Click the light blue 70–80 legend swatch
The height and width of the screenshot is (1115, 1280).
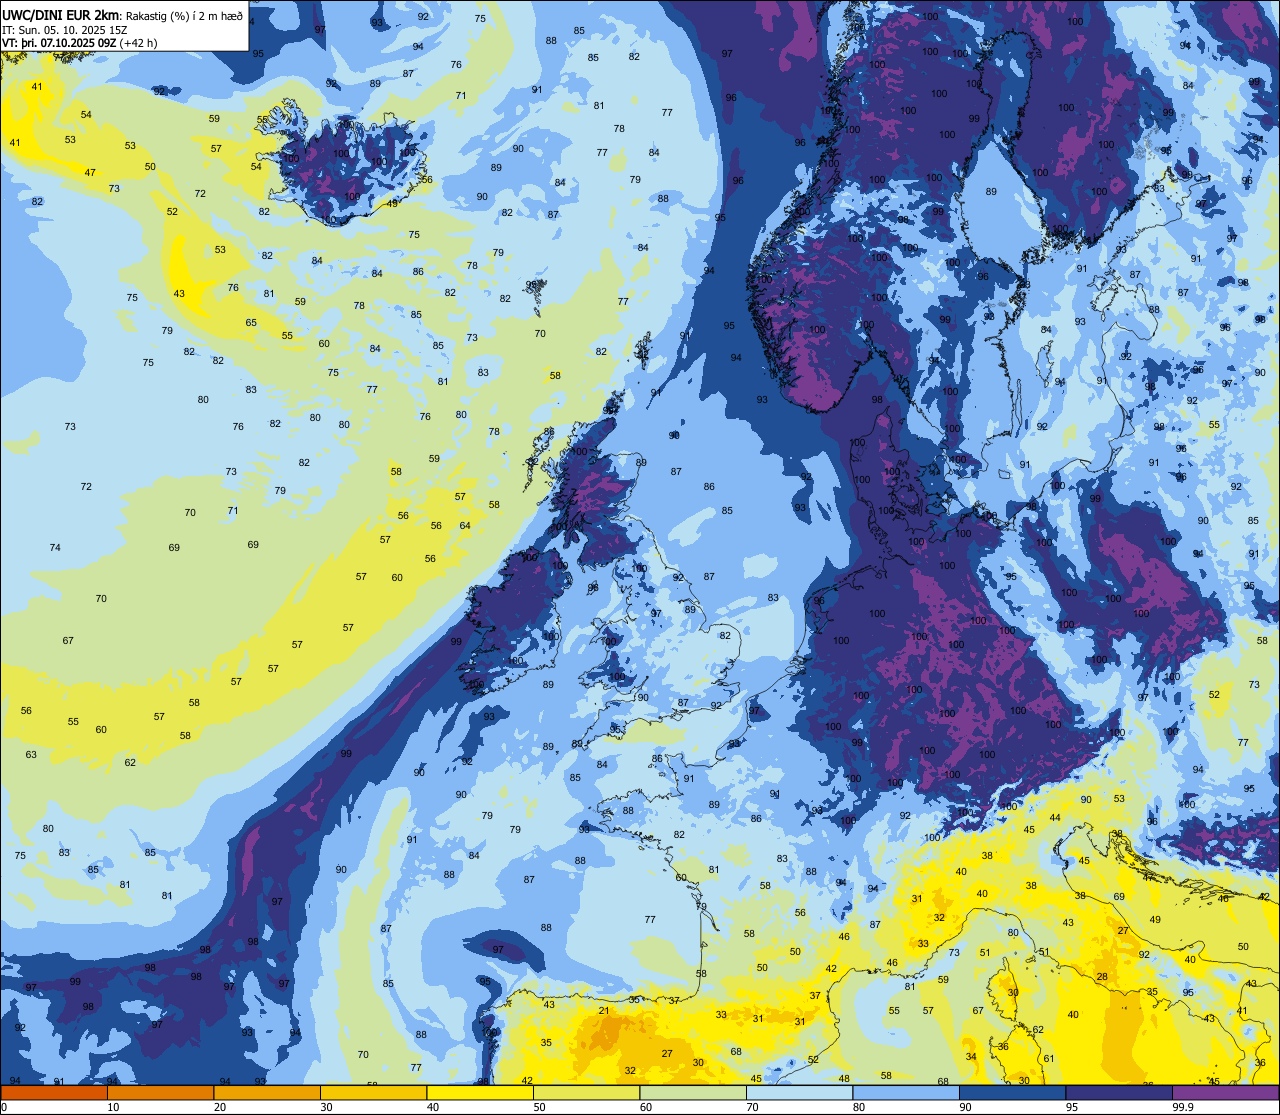(x=799, y=1092)
